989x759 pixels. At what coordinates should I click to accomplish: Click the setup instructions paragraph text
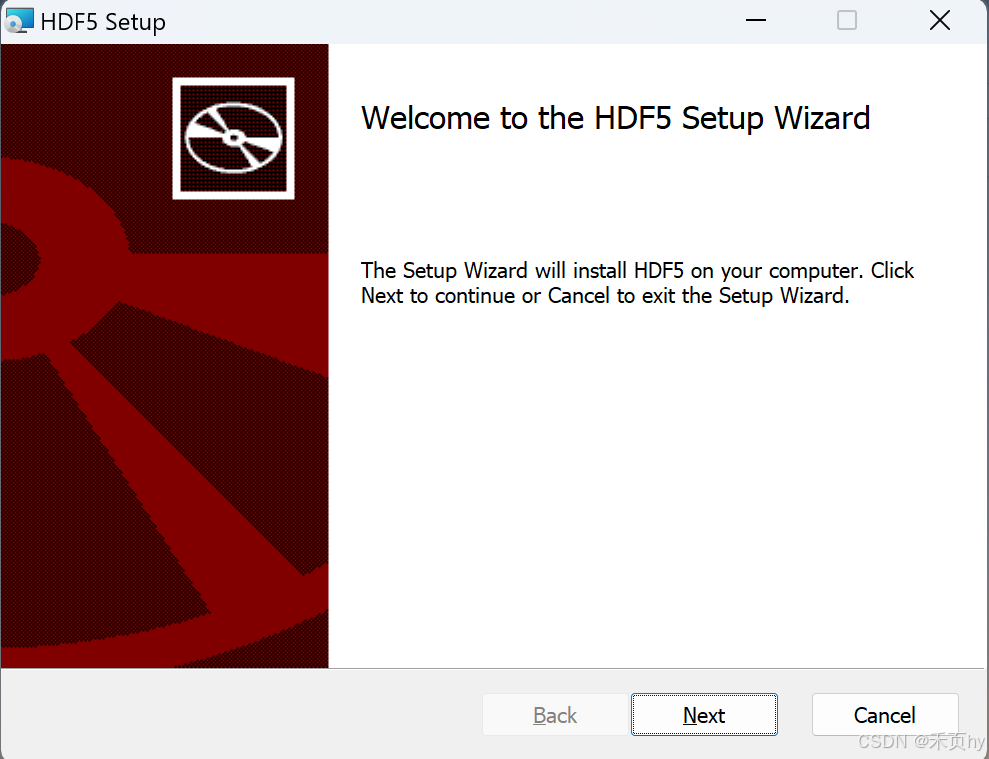pos(637,283)
